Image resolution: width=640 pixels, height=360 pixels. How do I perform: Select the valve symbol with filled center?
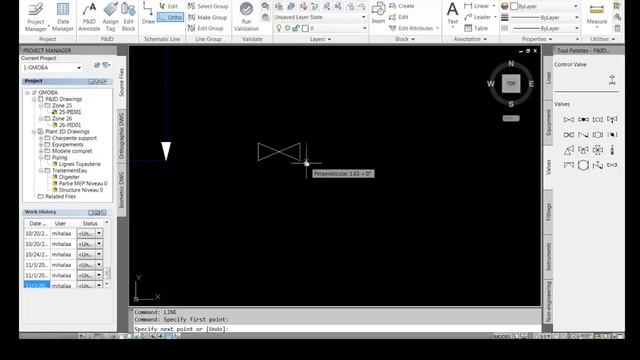click(x=583, y=120)
